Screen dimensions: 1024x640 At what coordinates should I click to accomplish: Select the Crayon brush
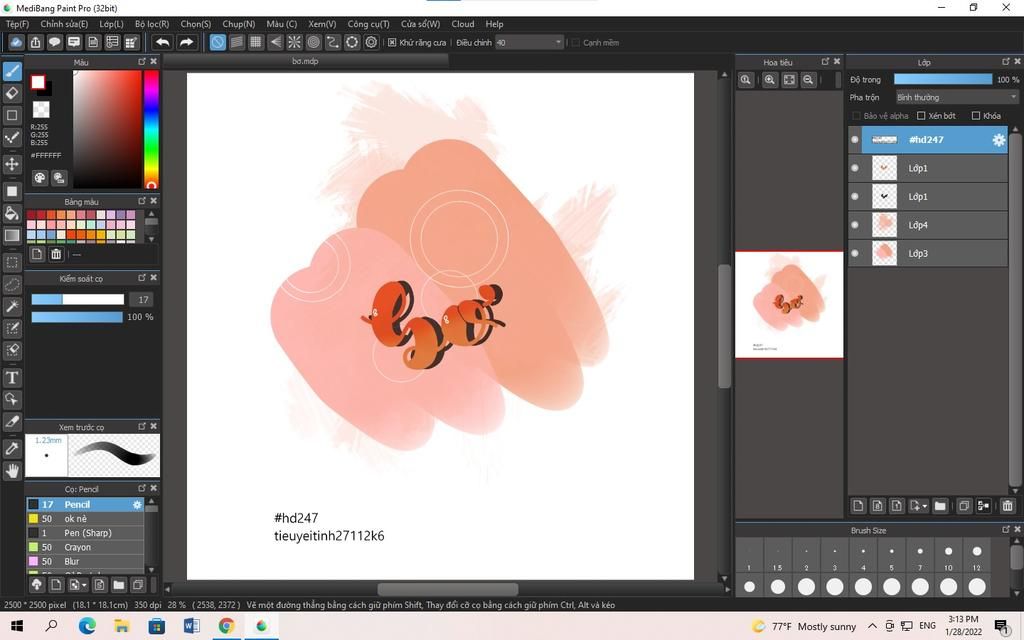pos(85,547)
